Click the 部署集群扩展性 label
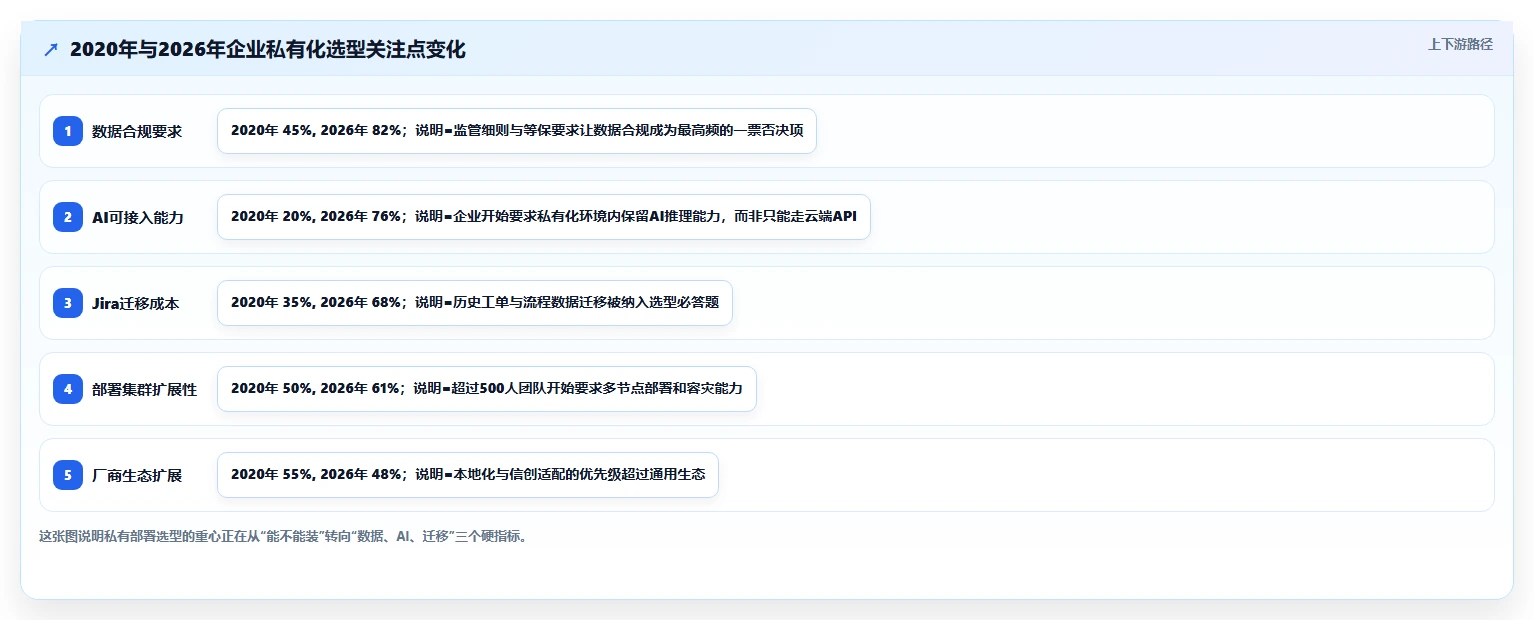 [x=145, y=389]
